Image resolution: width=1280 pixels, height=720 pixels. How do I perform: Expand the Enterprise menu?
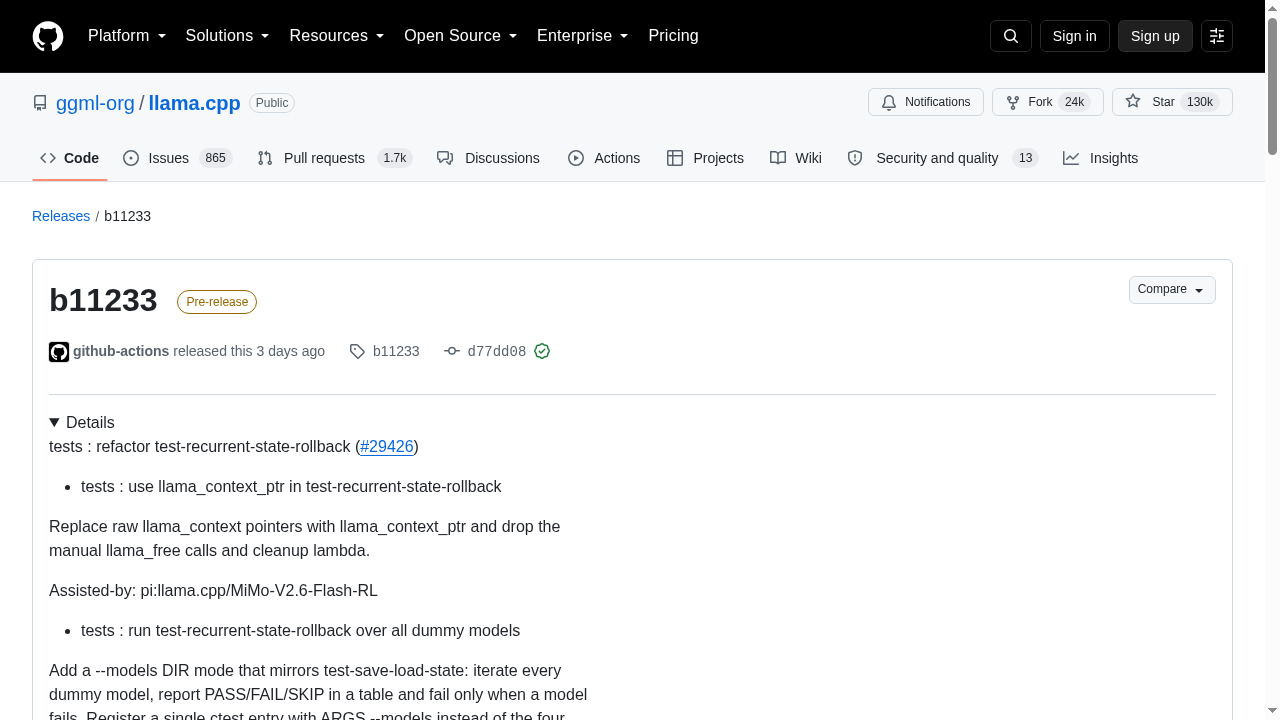583,36
